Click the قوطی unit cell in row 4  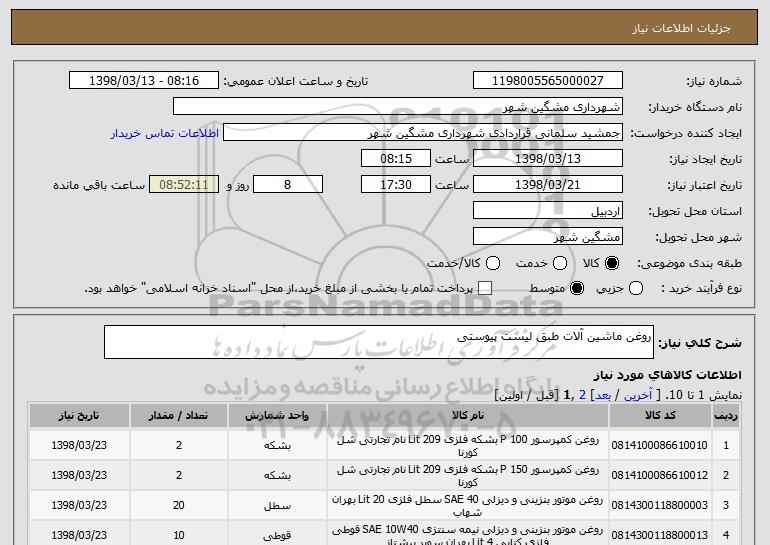pyautogui.click(x=277, y=535)
